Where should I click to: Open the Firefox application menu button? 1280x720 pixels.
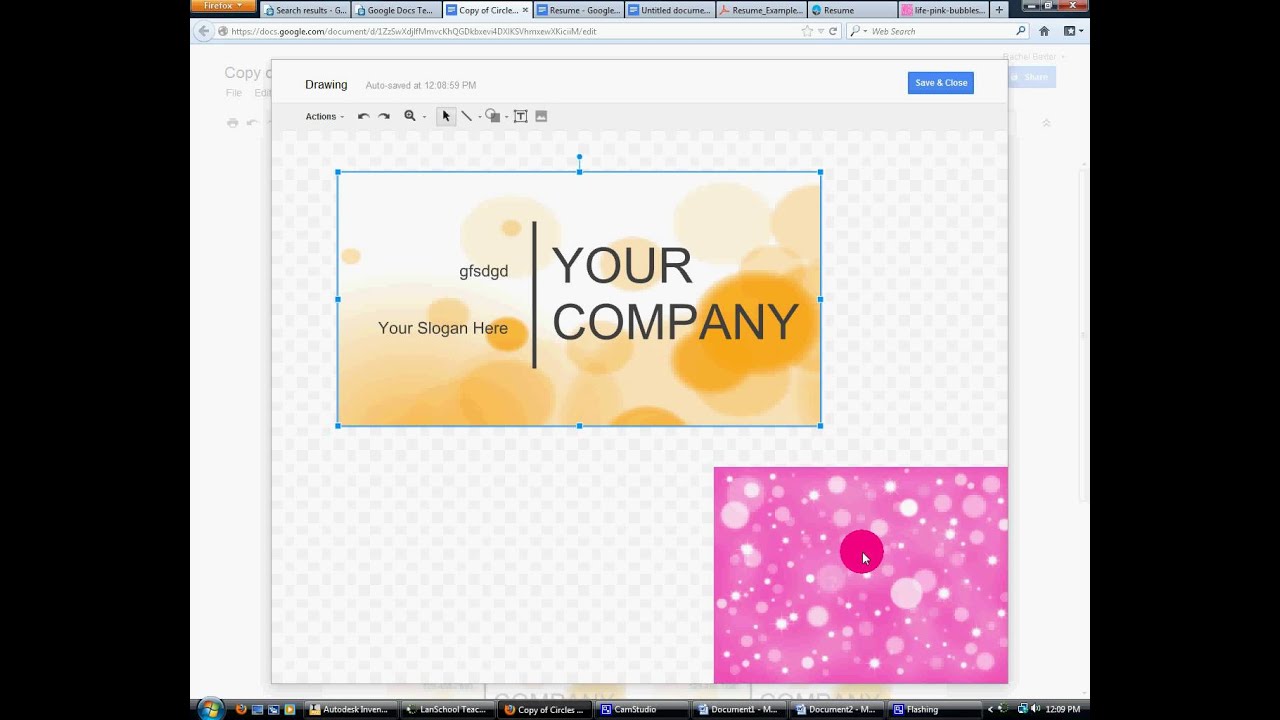[x=223, y=6]
